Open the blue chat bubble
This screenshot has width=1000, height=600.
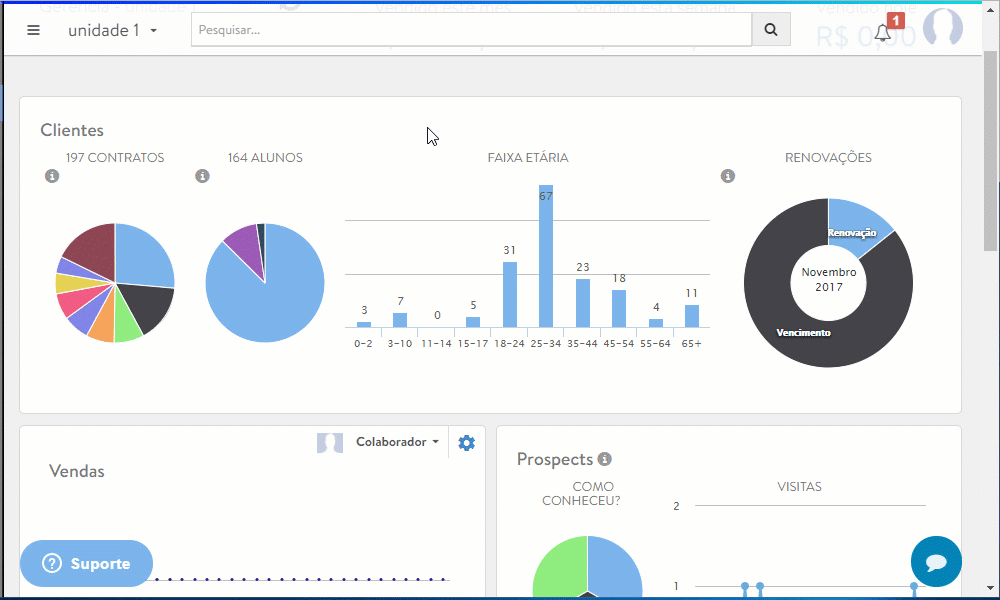click(936, 562)
